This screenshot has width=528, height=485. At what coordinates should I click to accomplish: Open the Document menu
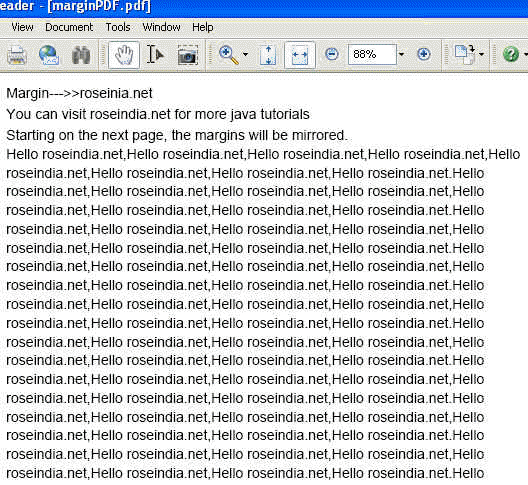(x=69, y=27)
